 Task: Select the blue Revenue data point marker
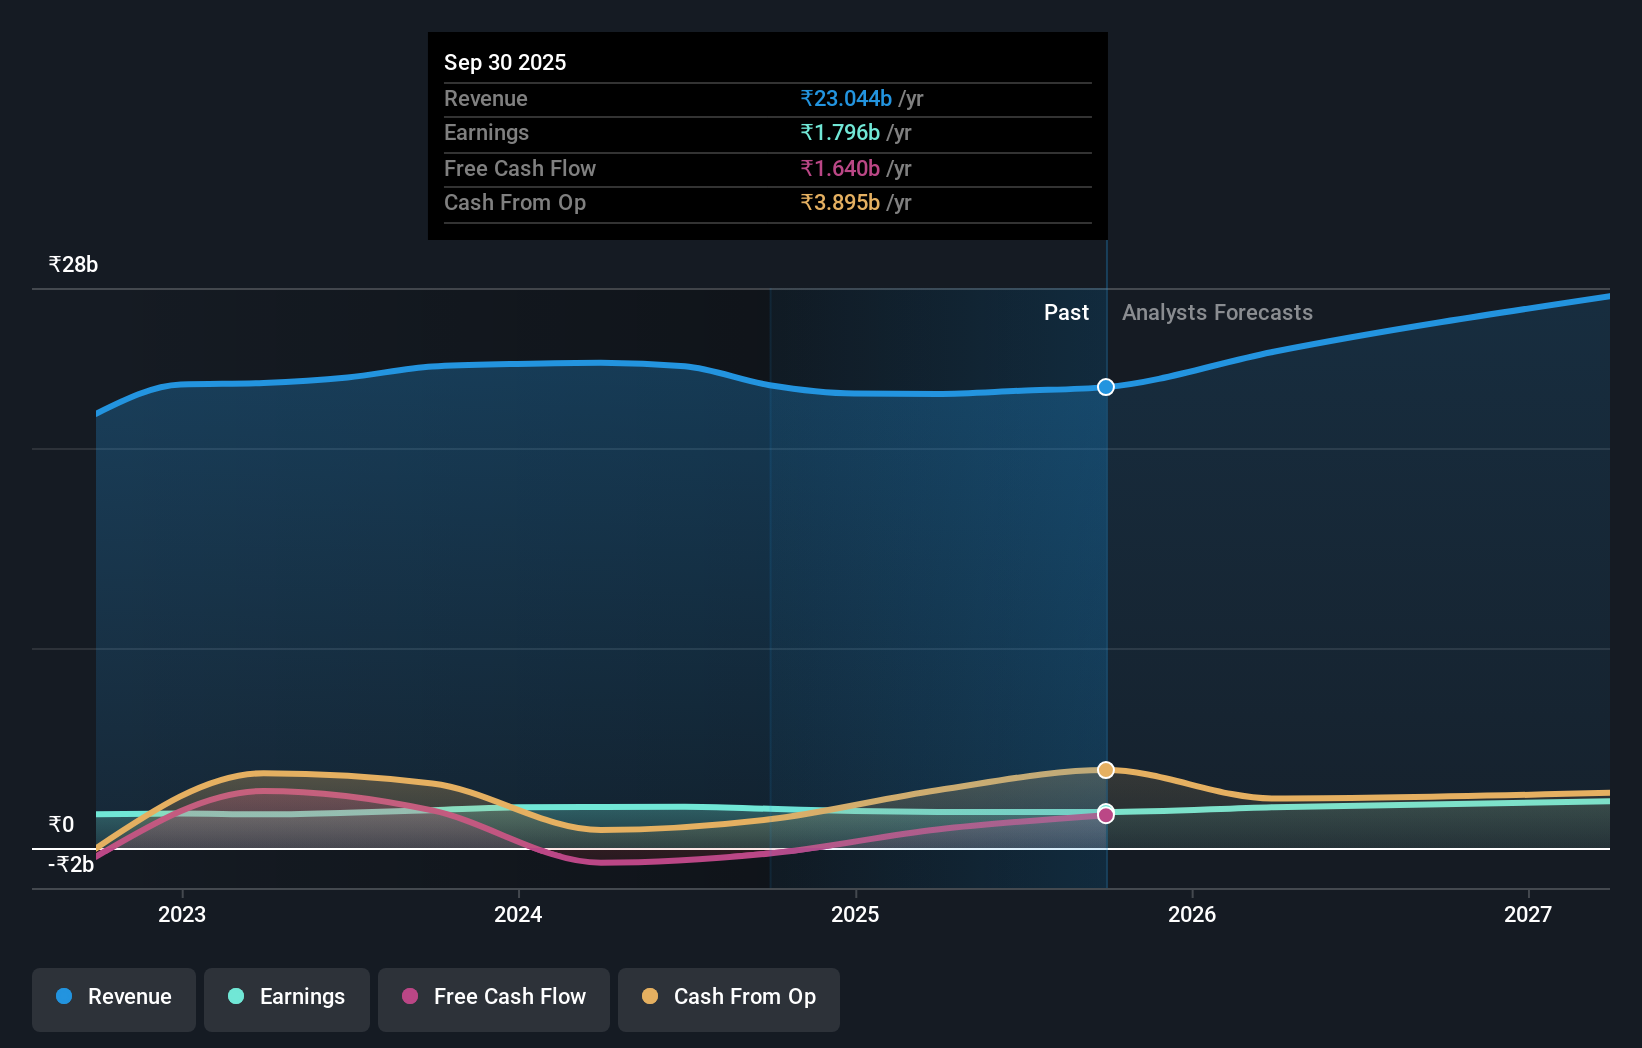point(1105,387)
